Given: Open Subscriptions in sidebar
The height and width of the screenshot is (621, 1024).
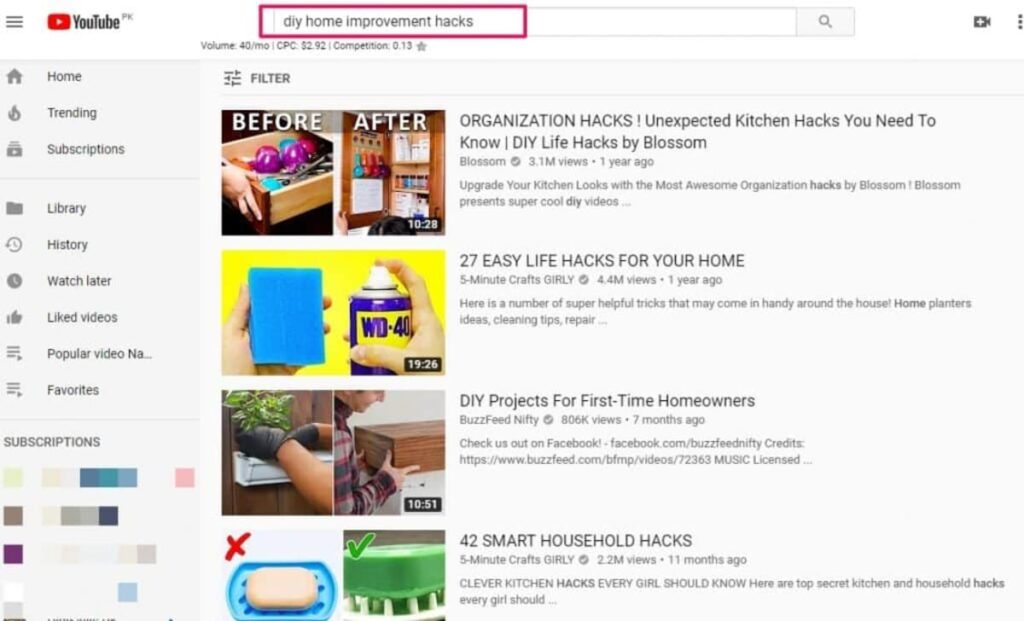Looking at the screenshot, I should coord(86,149).
